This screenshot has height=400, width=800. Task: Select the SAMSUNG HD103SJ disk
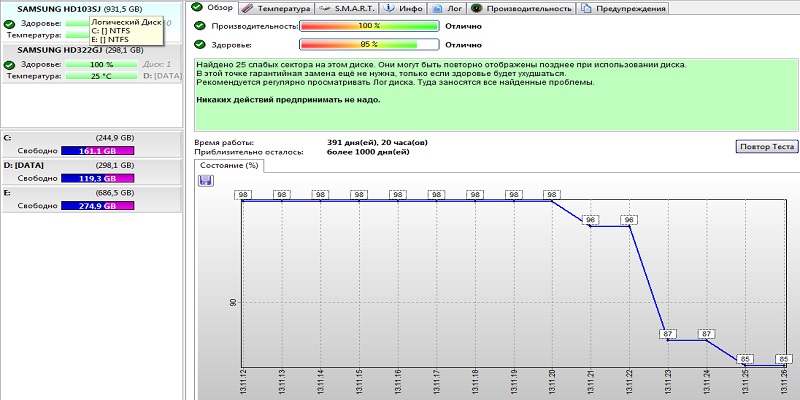[x=91, y=22]
